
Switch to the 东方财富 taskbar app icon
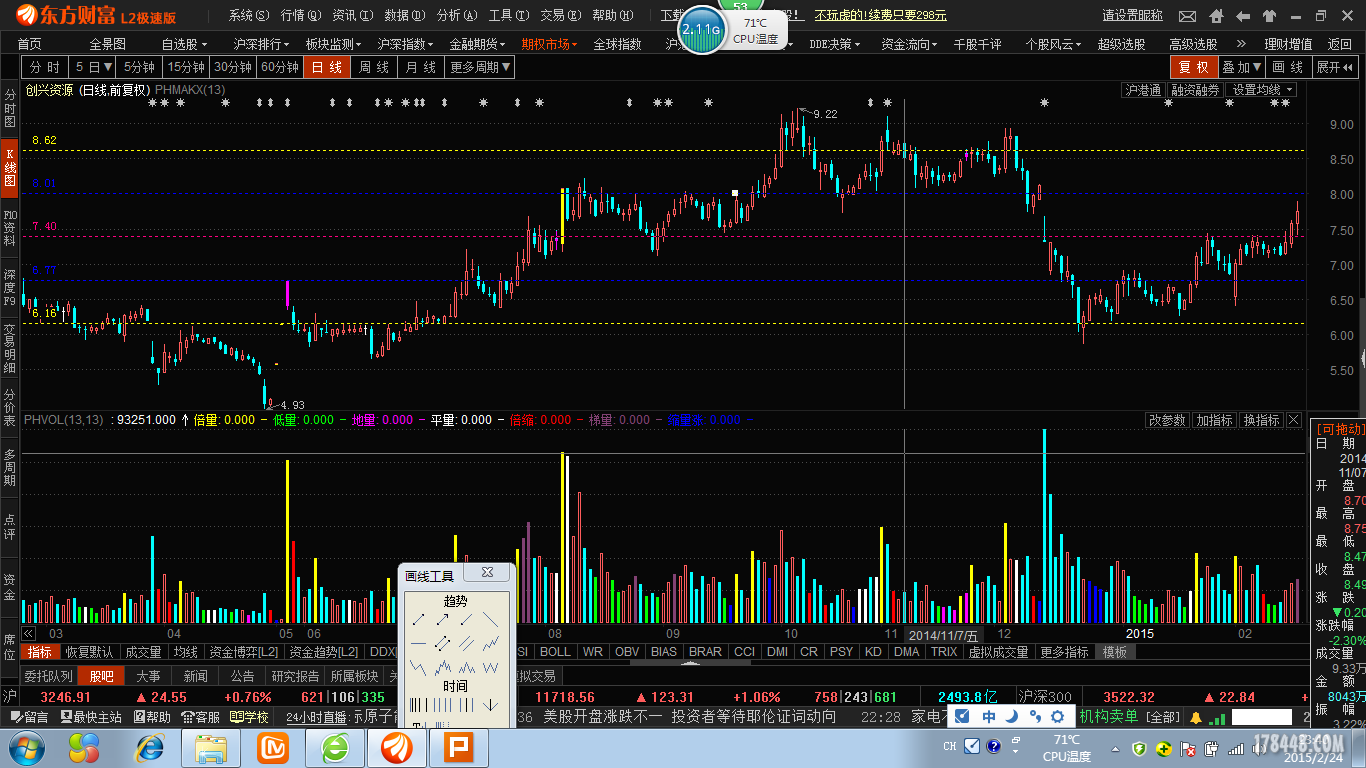click(397, 747)
